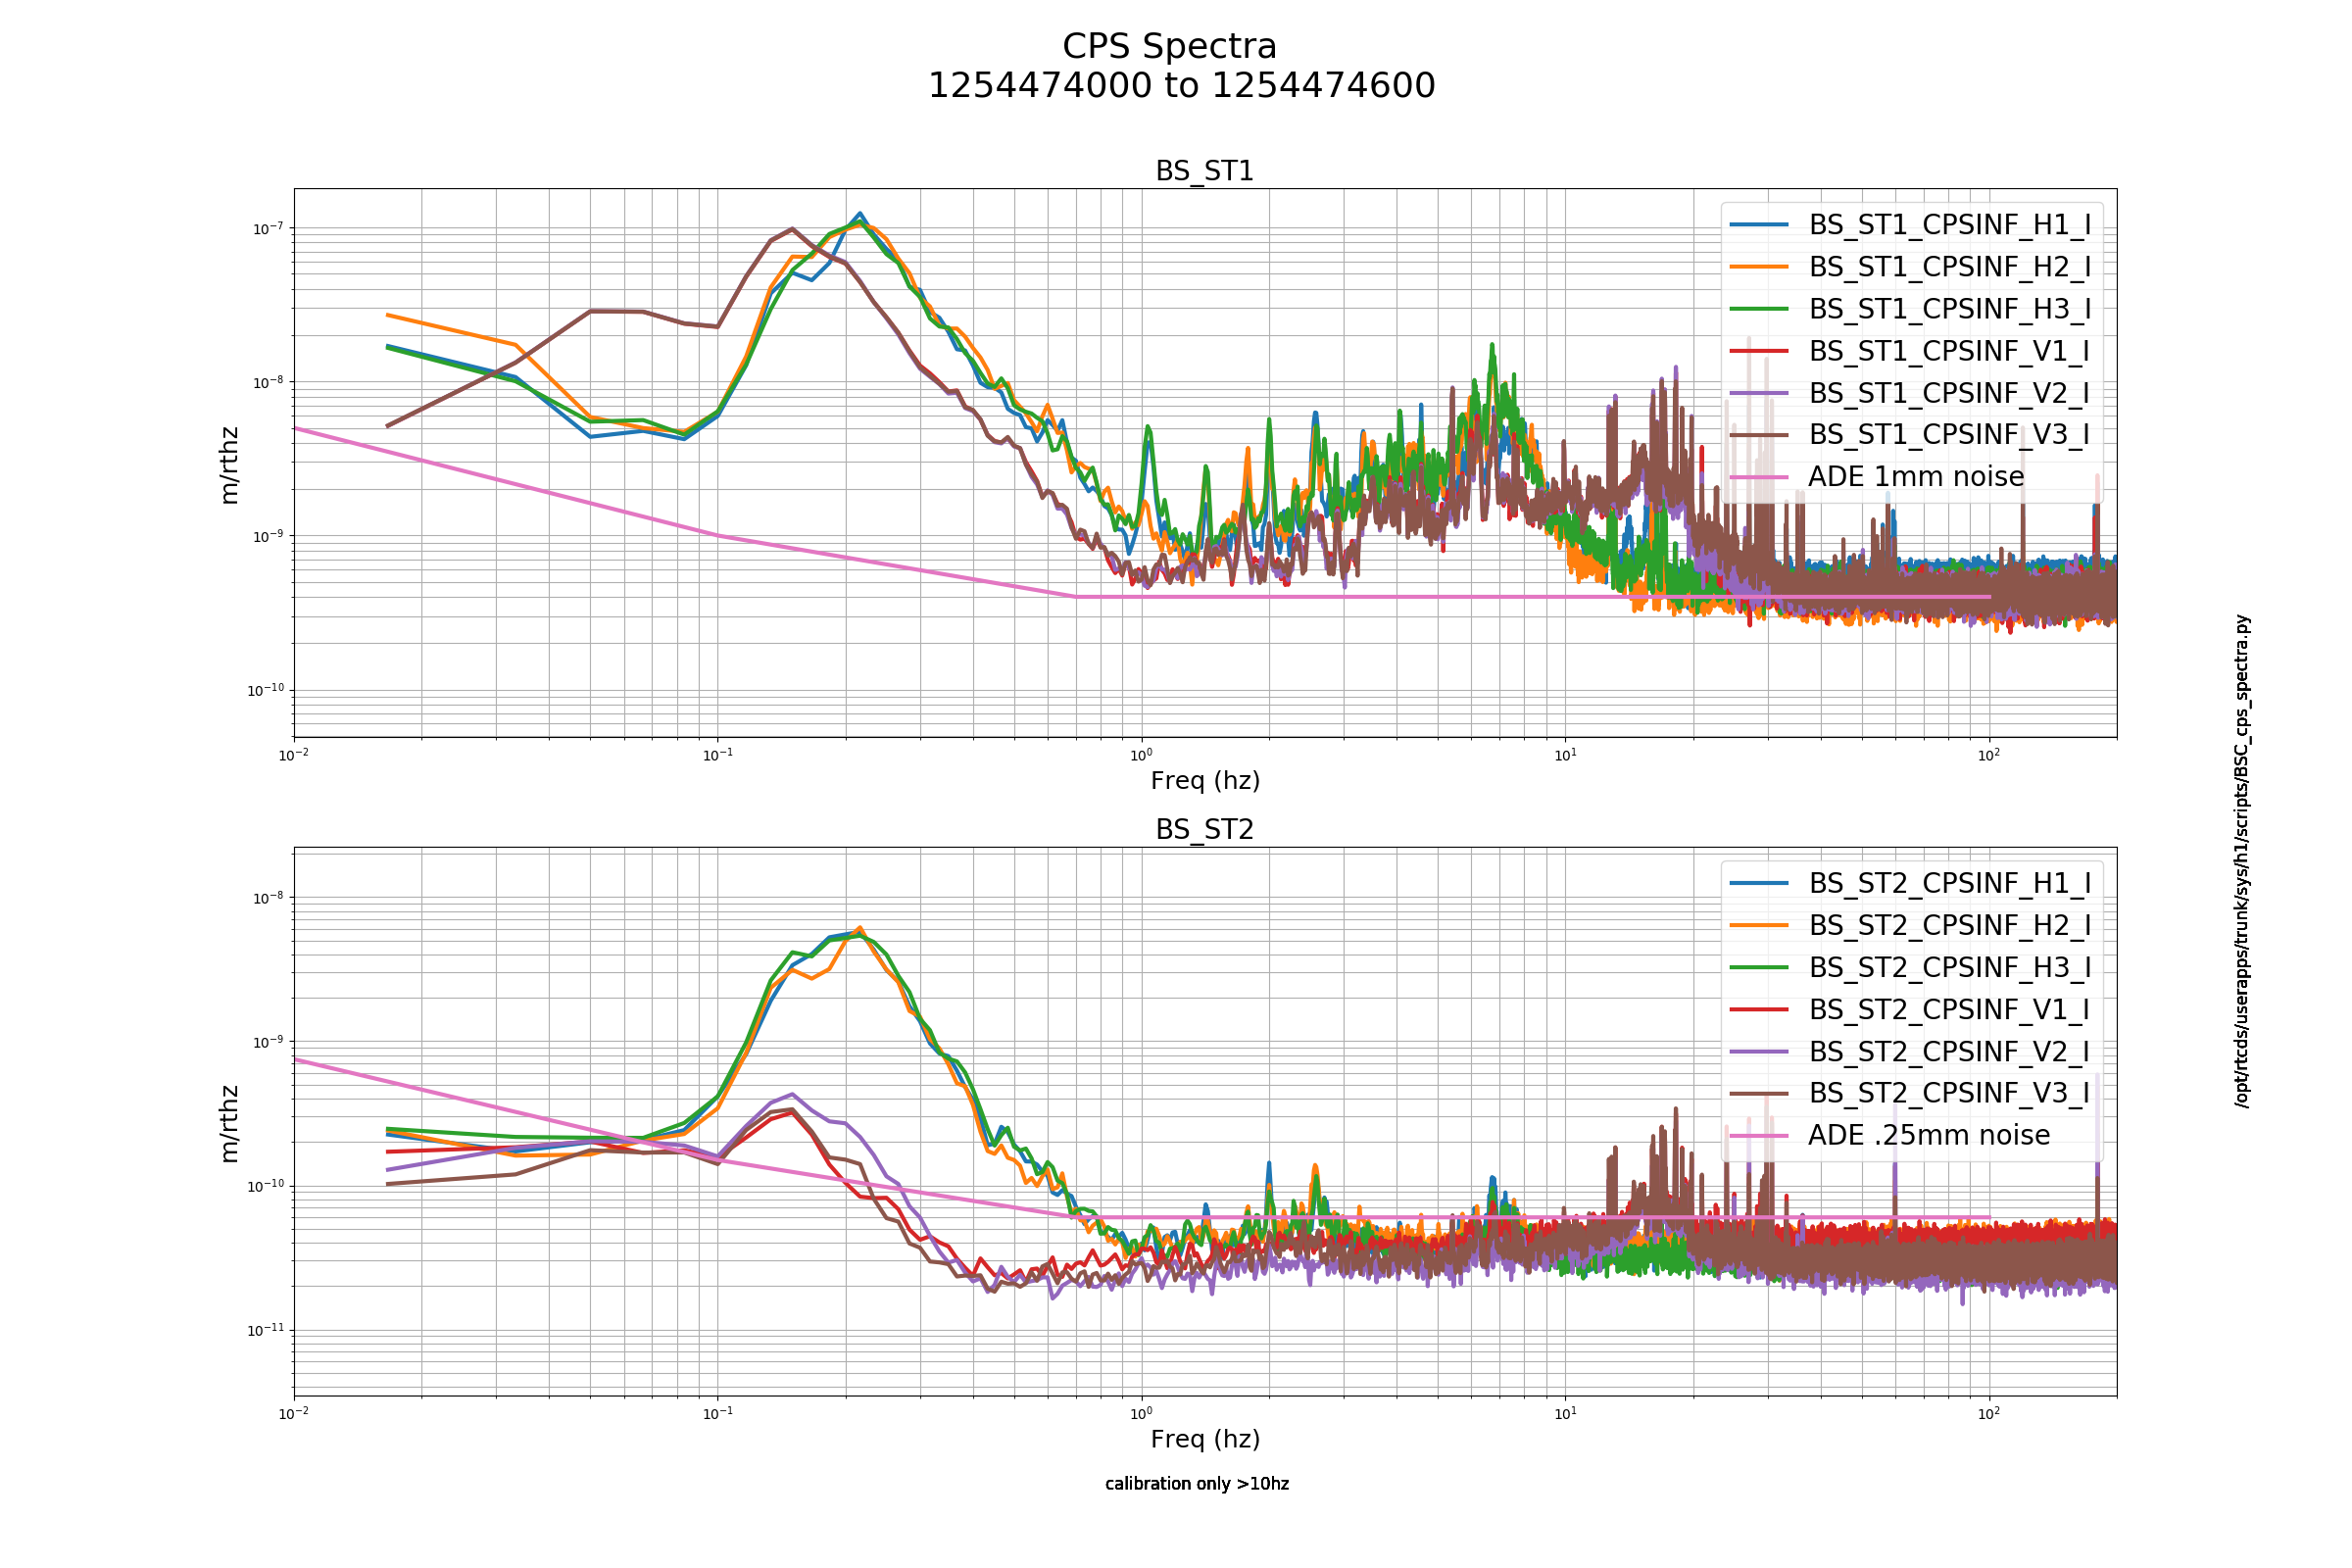Click the "ADE .25mm noise" legend label
Screen dimensions: 2352x1568
tap(1928, 1135)
